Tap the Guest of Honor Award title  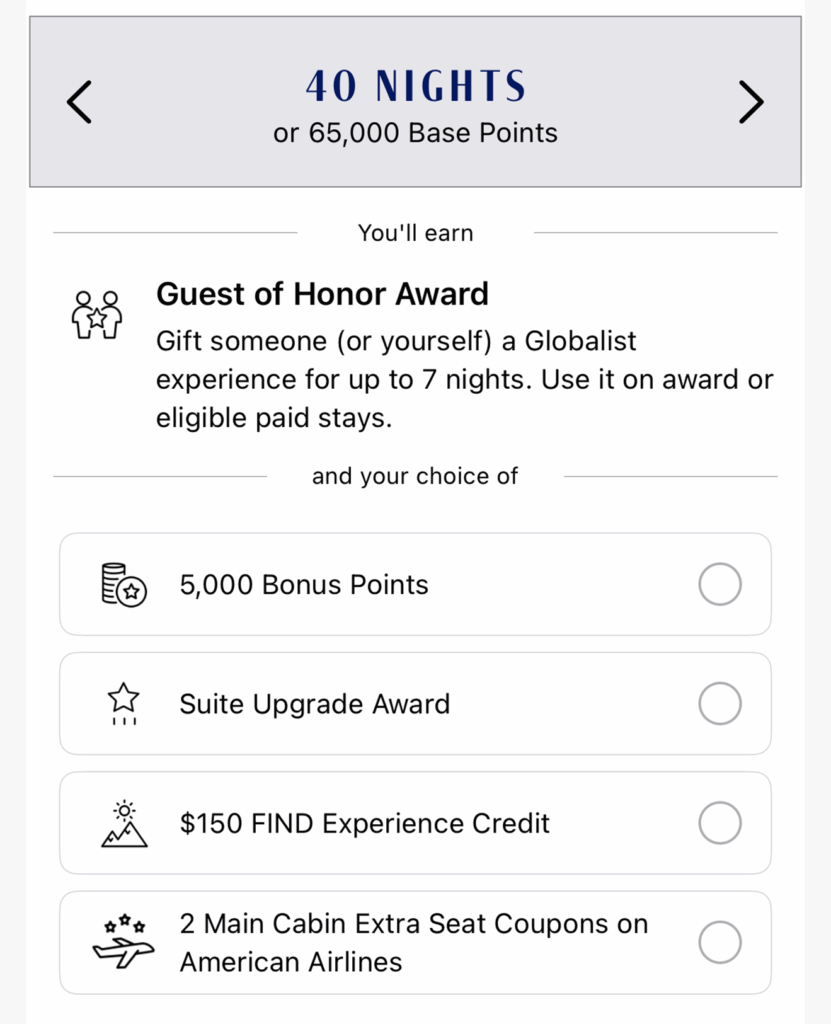(x=322, y=294)
